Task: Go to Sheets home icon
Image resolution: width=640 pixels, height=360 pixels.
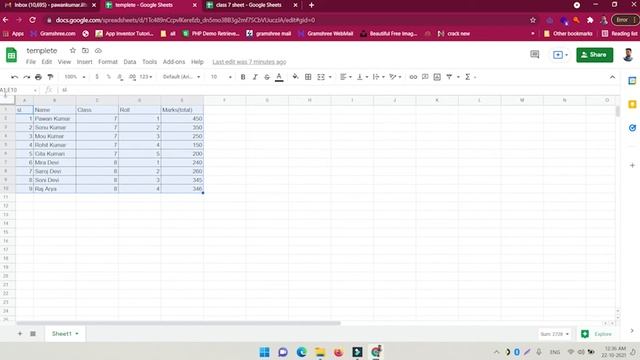Action: tap(11, 55)
